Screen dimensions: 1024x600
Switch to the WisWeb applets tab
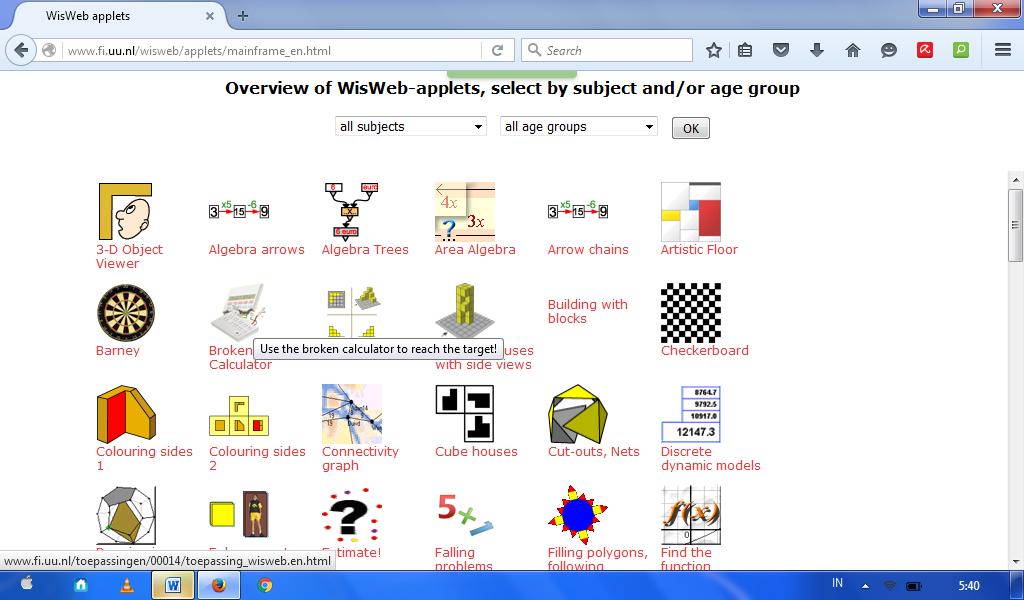click(x=120, y=15)
